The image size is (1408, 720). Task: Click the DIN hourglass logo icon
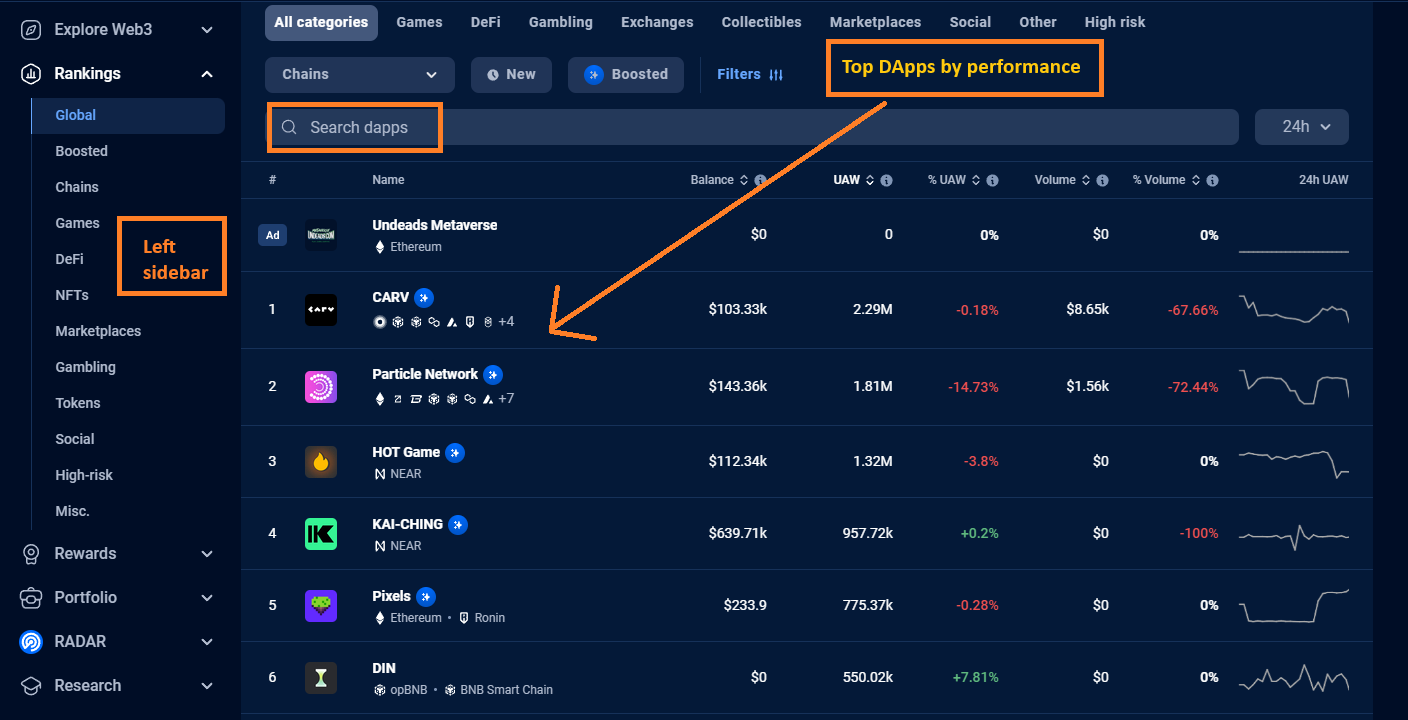[x=321, y=678]
